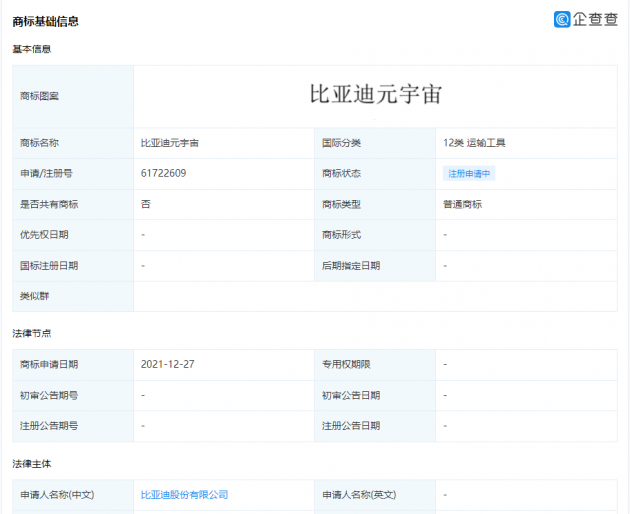Screen dimensions: 630x514
Task: Click the 是否共有商标 label cell
Action: pos(73,204)
